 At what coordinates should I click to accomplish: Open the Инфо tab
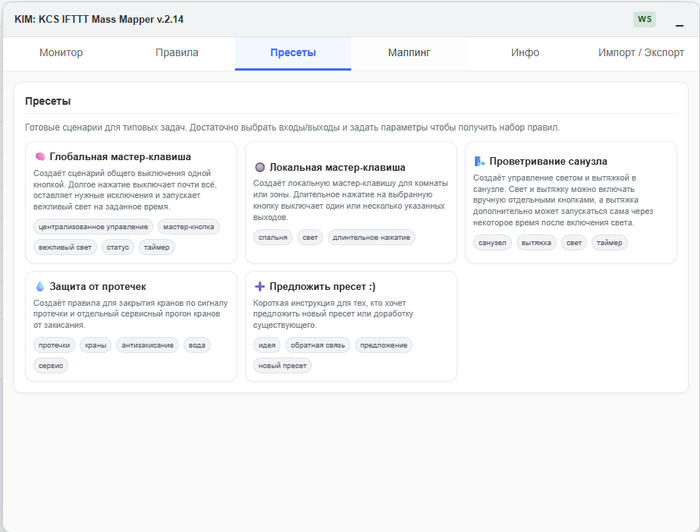(x=525, y=53)
